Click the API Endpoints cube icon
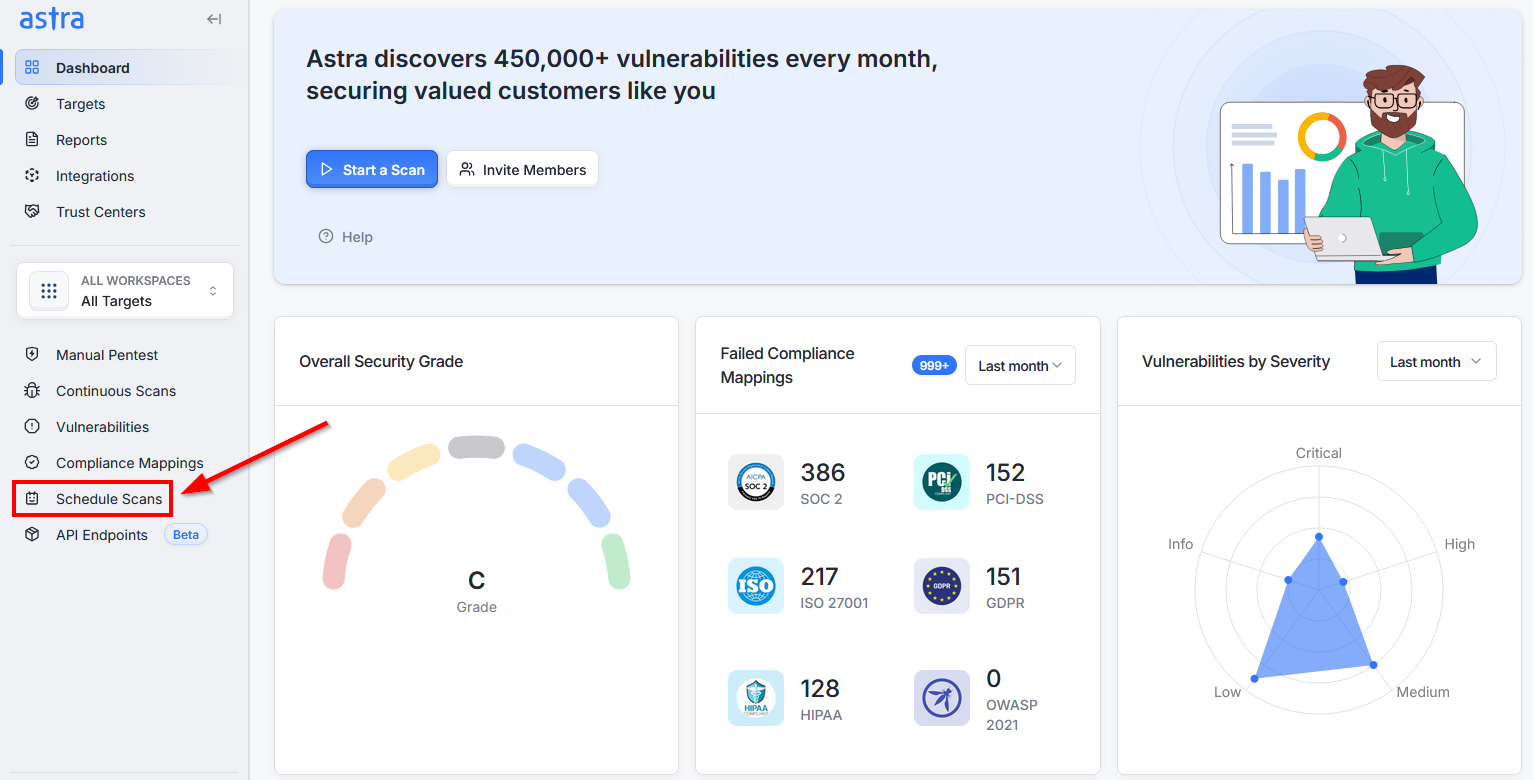Image resolution: width=1533 pixels, height=780 pixels. [32, 535]
